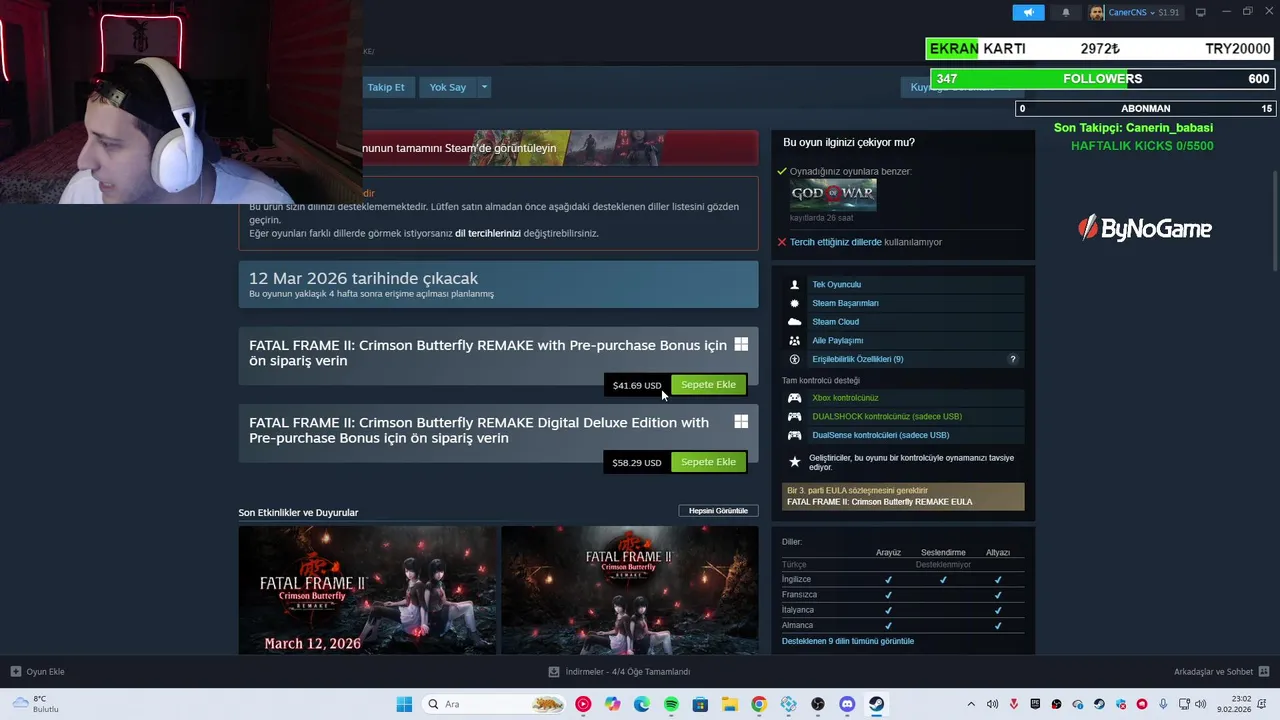Click the İtalyanca language row
The image size is (1280, 720).
tap(903, 610)
